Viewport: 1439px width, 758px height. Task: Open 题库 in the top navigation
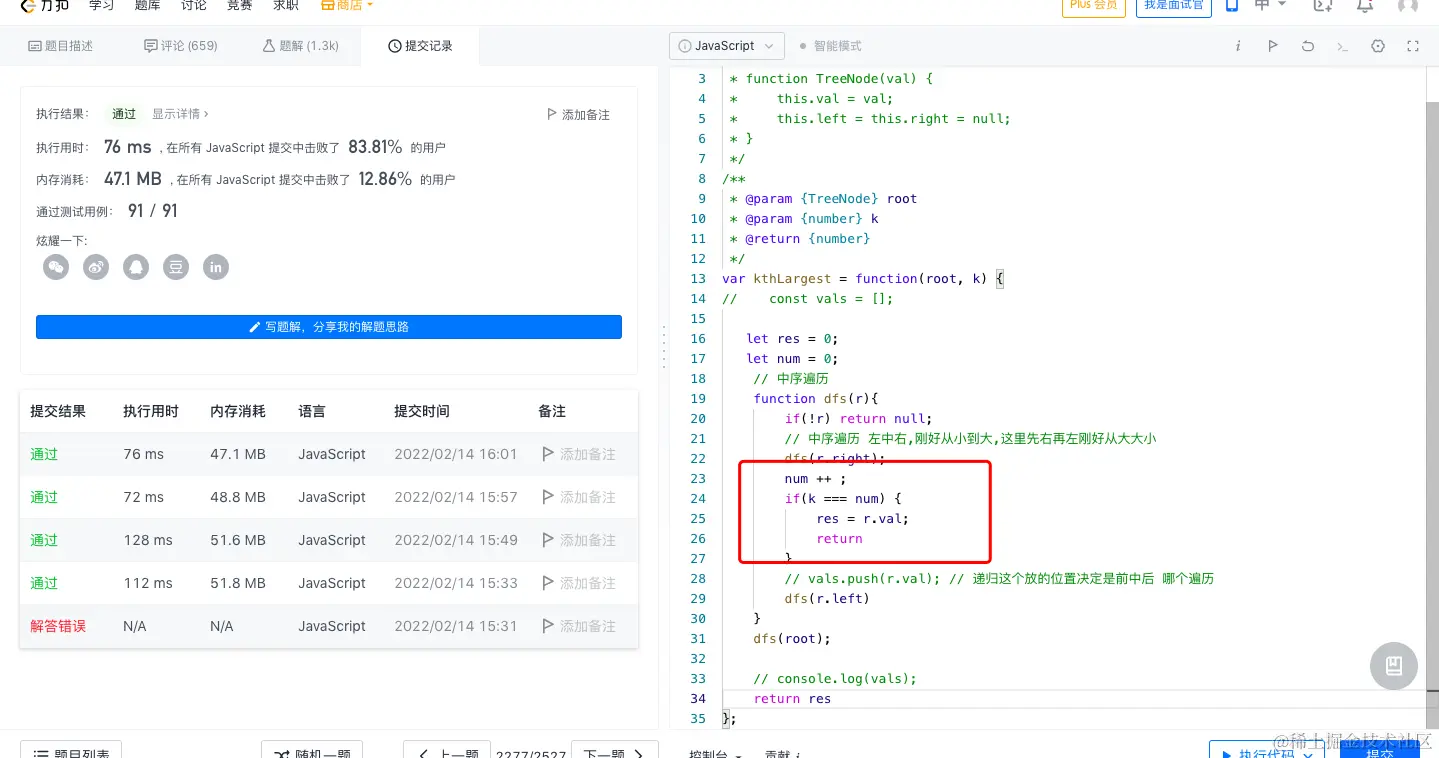tap(148, 6)
